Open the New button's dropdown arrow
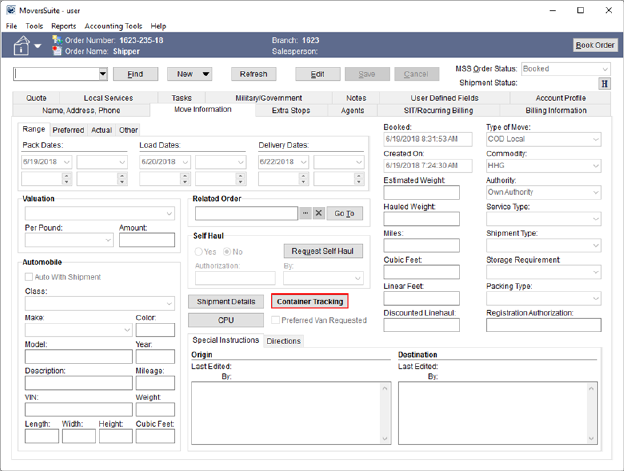This screenshot has width=624, height=471. click(x=205, y=74)
